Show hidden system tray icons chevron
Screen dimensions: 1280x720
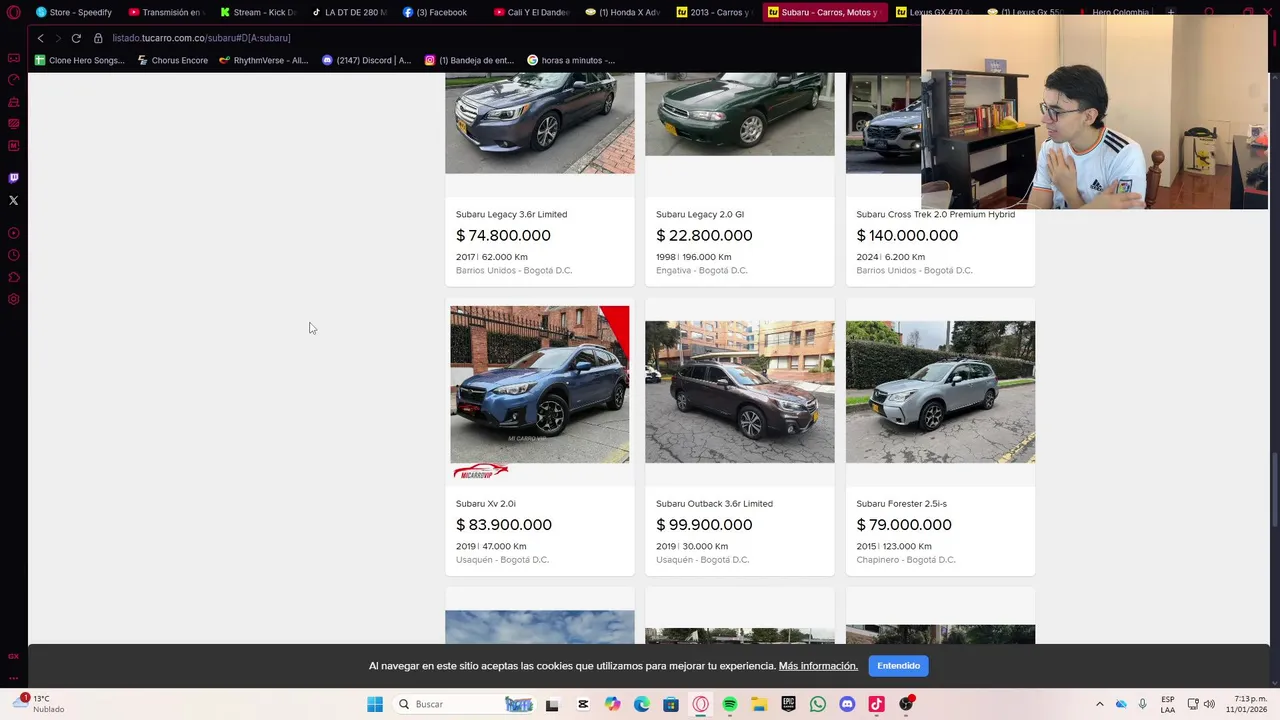pyautogui.click(x=1100, y=704)
